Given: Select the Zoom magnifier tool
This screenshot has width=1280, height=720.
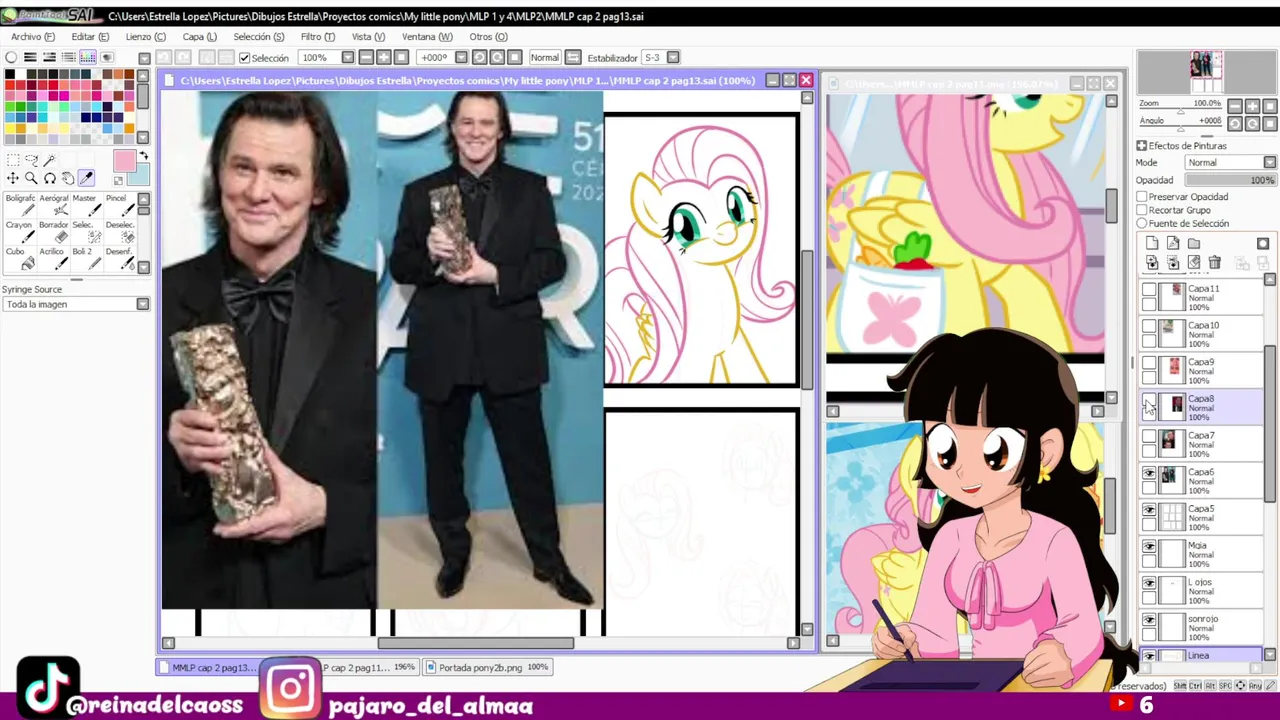Looking at the screenshot, I should pyautogui.click(x=31, y=178).
